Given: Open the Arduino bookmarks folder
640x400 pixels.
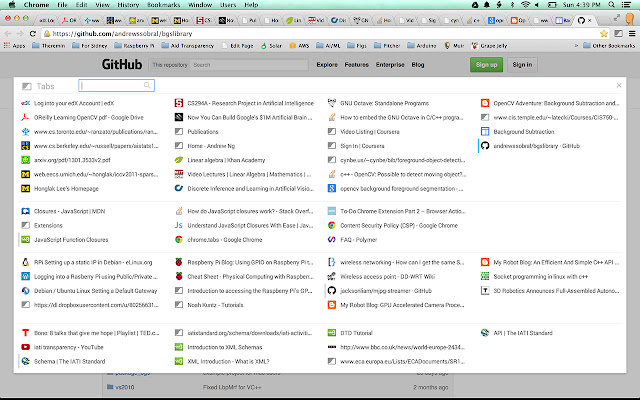Looking at the screenshot, I should point(422,46).
